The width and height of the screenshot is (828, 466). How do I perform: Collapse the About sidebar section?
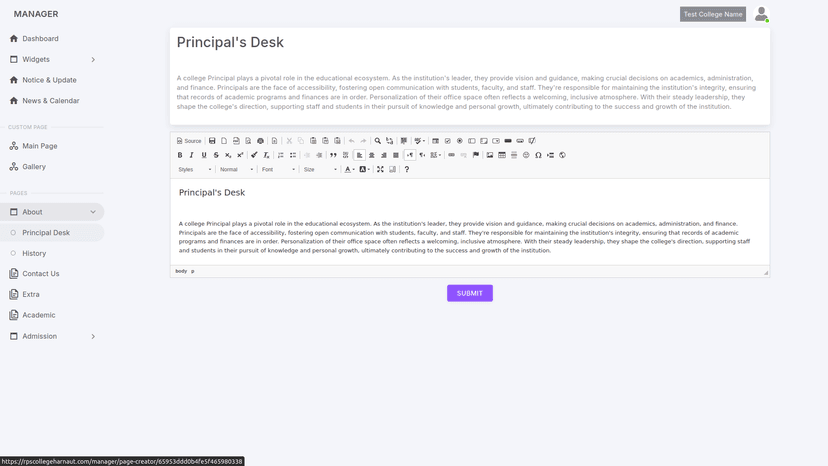click(52, 212)
